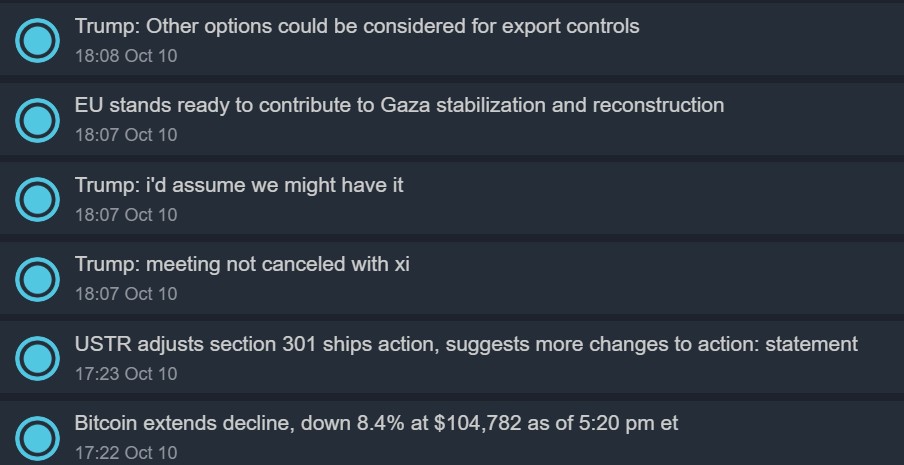Click the 17:23 Oct 10 timestamp
Image resolution: width=904 pixels, height=465 pixels.
click(126, 374)
